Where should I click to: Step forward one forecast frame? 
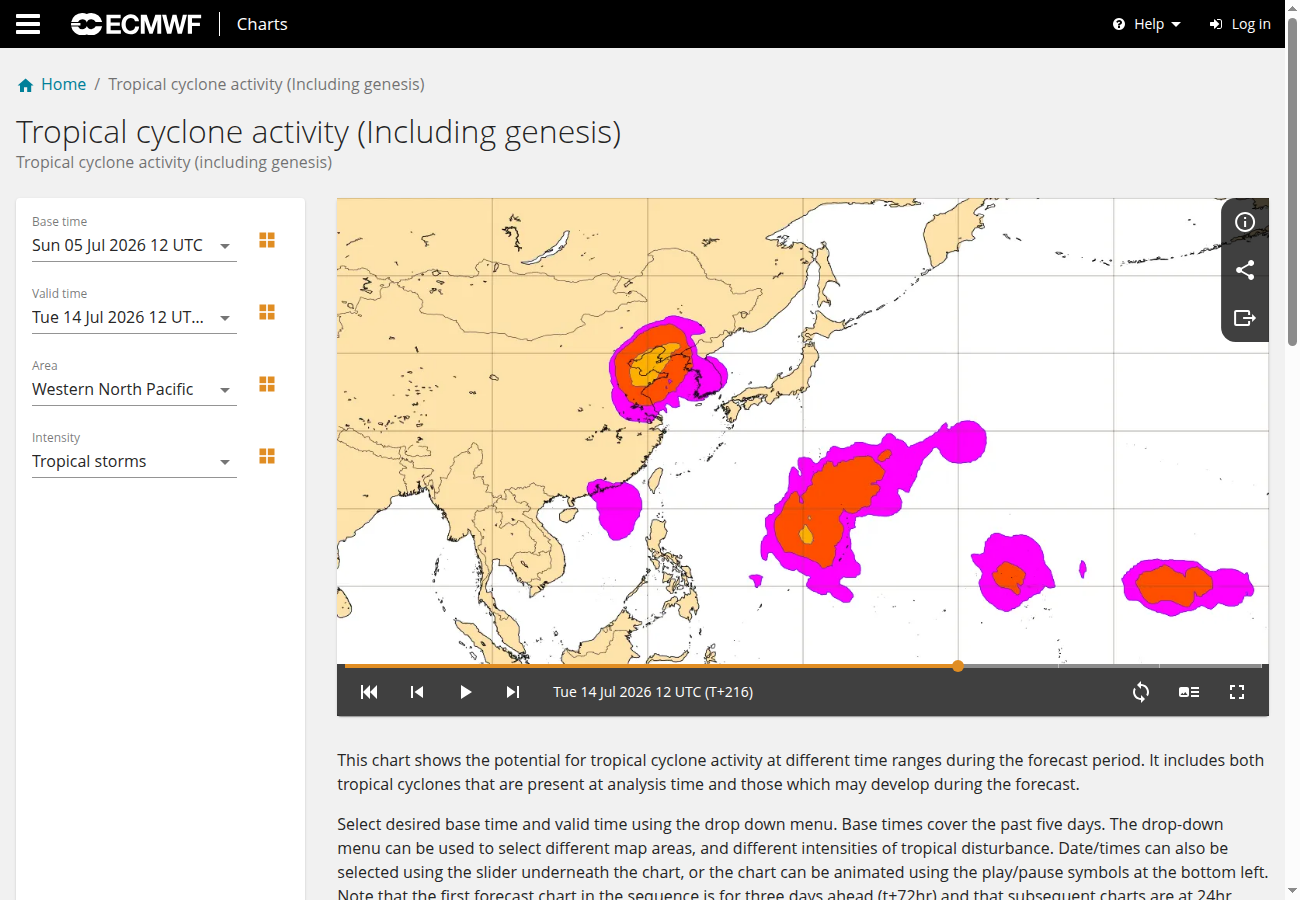point(513,692)
